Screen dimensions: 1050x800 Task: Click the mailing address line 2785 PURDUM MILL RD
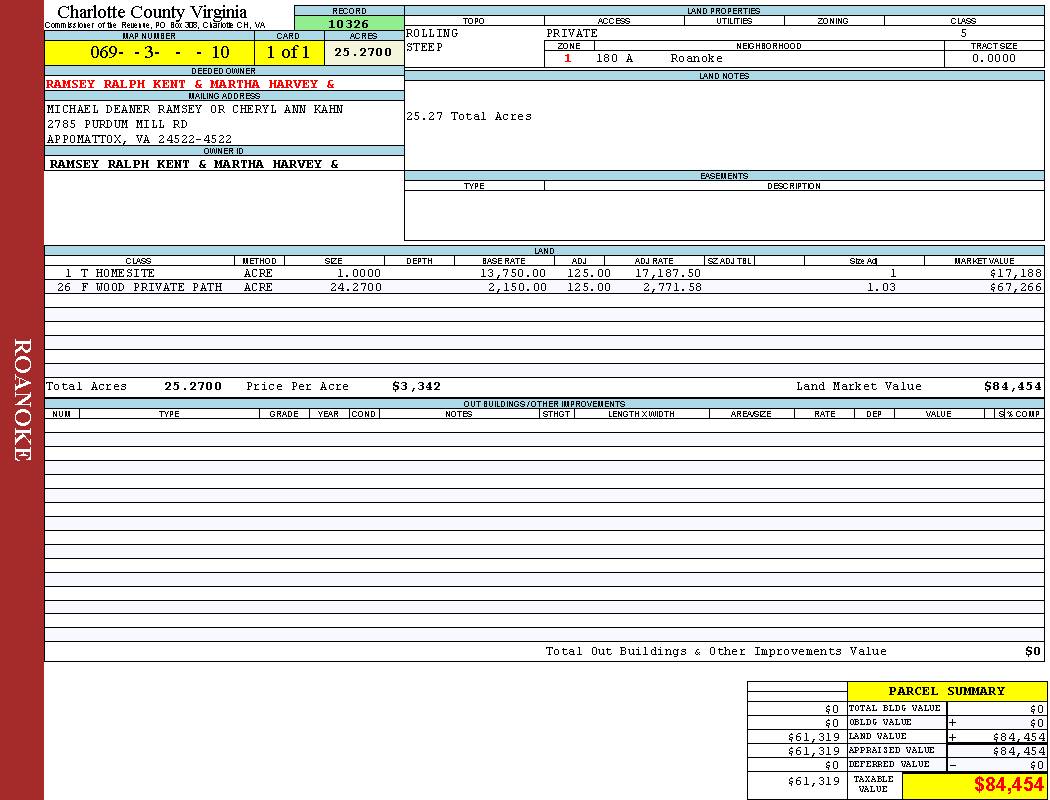click(x=117, y=124)
